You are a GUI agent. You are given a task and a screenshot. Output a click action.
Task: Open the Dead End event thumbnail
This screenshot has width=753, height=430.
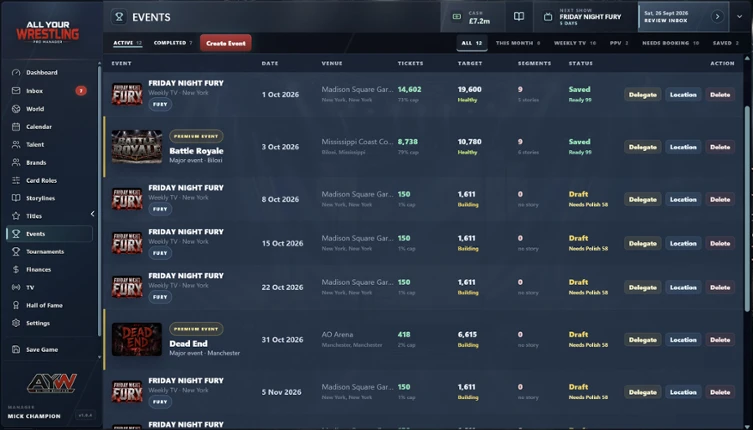pos(137,339)
